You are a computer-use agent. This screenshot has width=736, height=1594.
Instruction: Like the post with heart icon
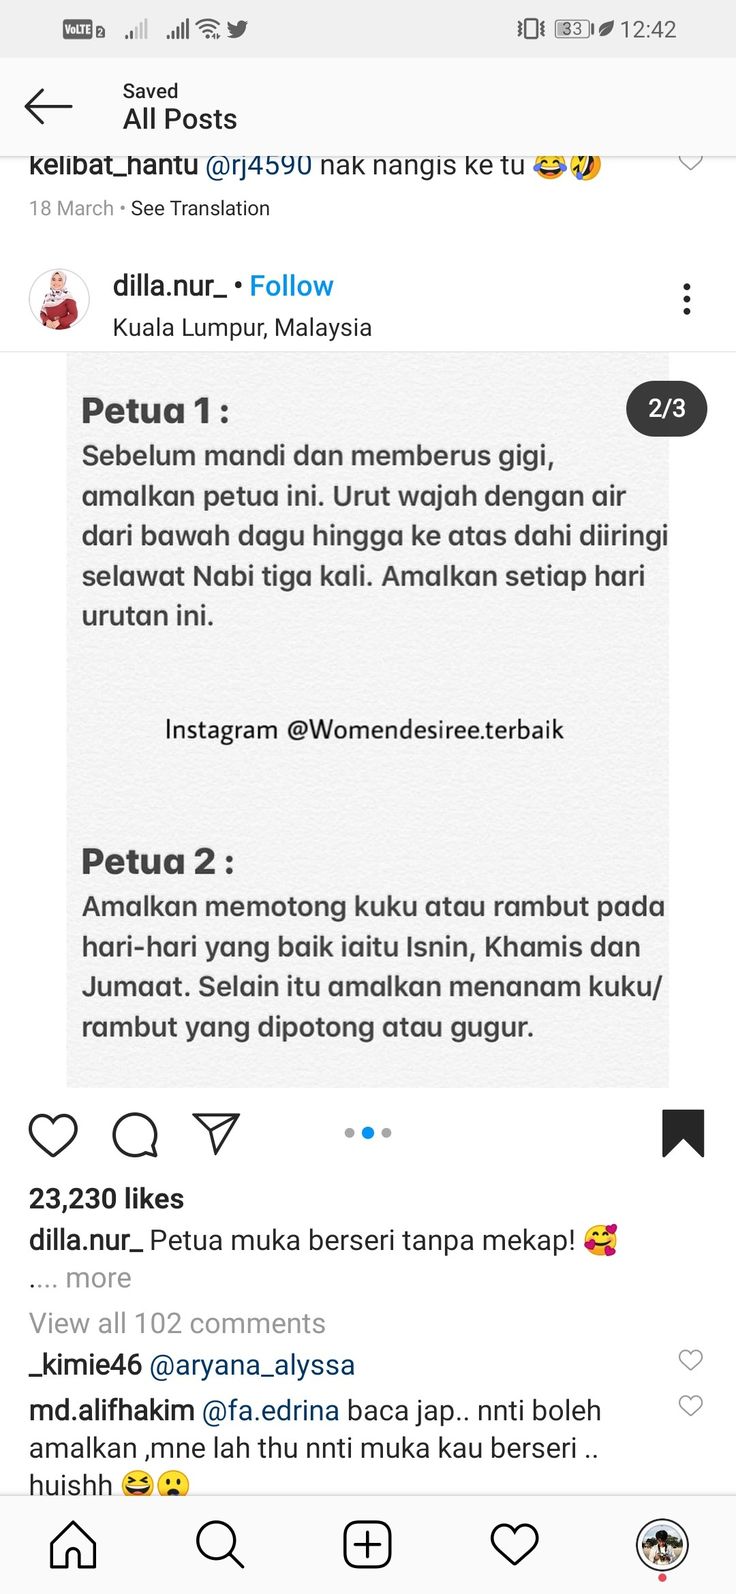[53, 1134]
